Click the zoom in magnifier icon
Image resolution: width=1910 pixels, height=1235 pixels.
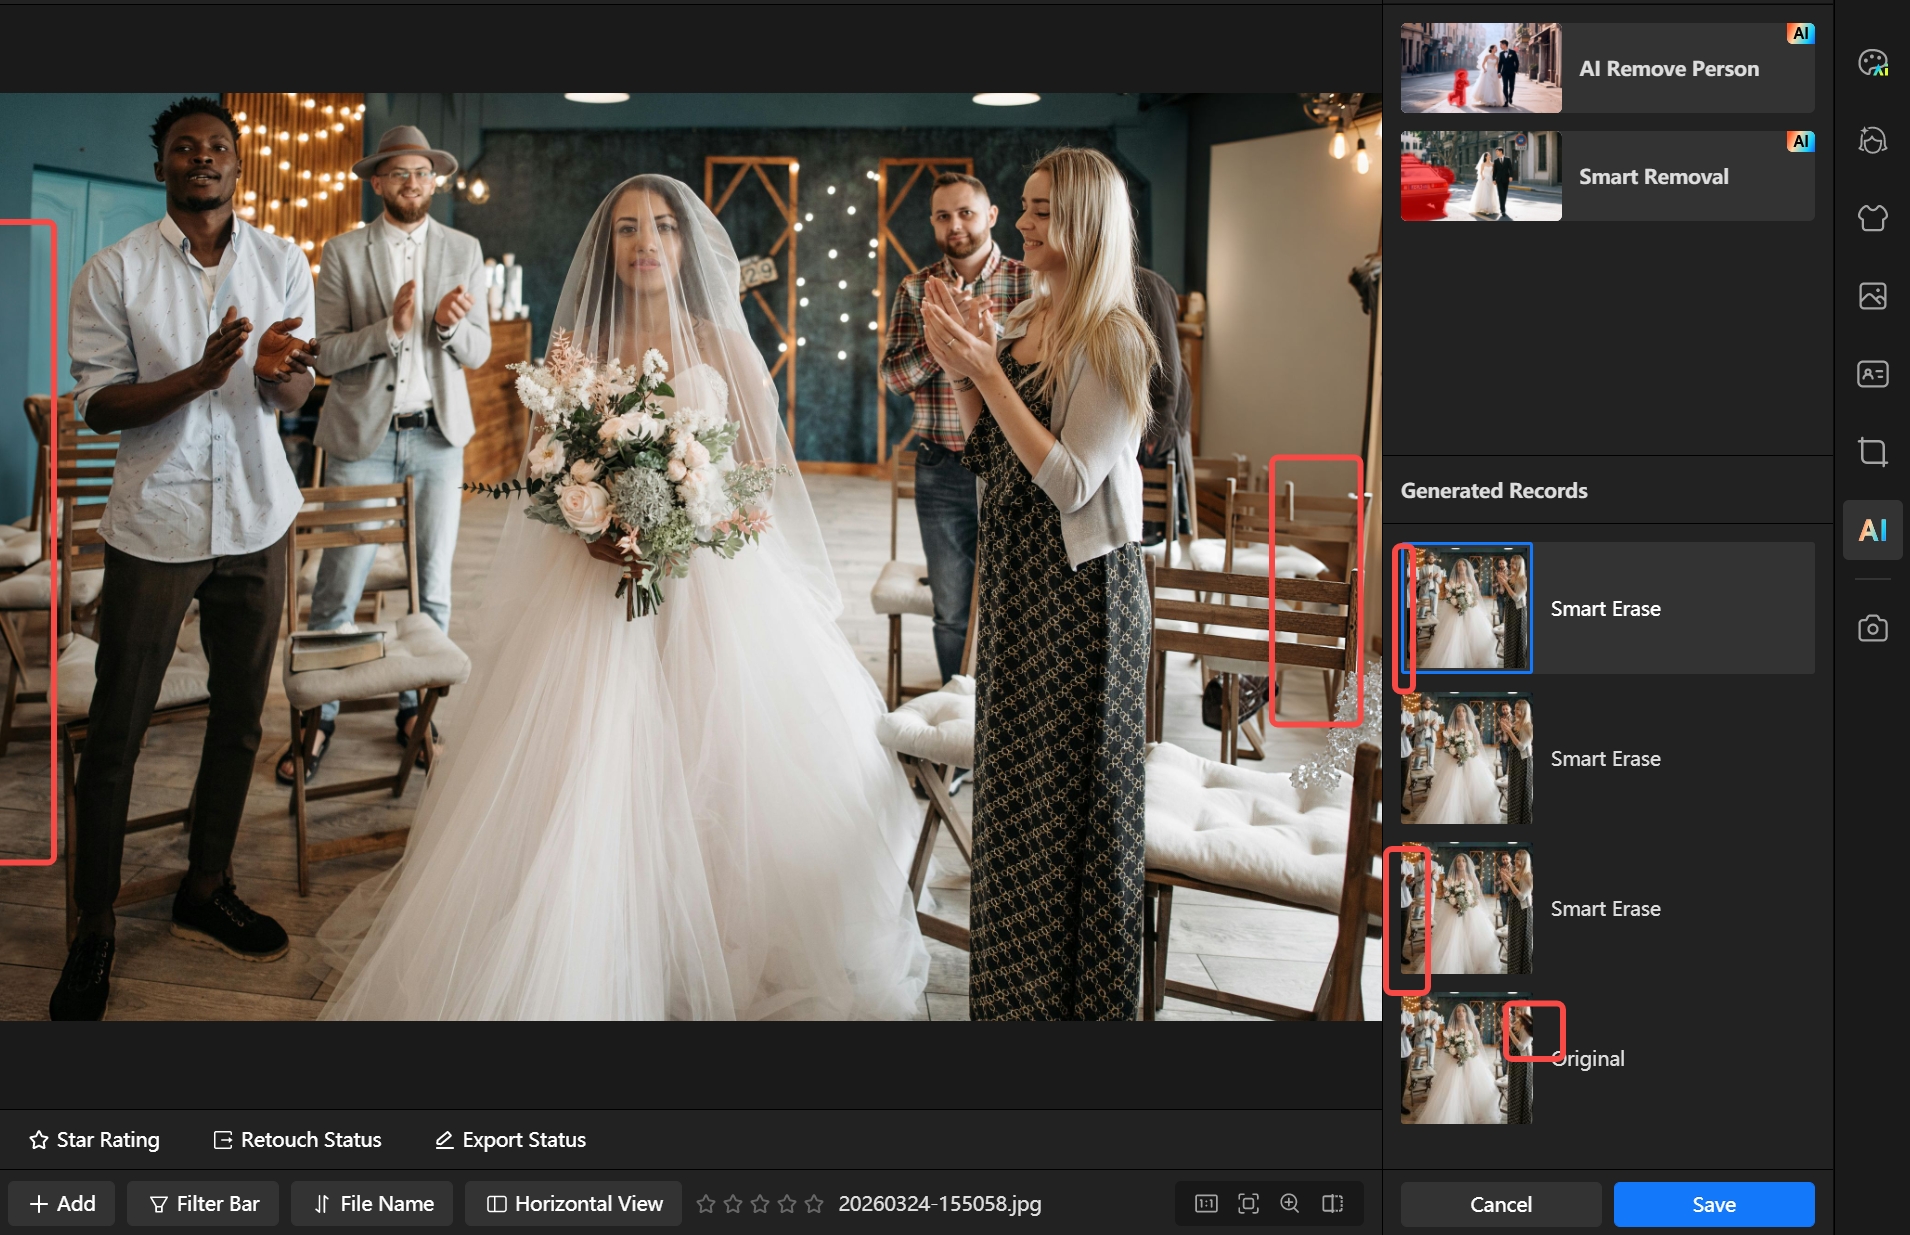point(1290,1203)
